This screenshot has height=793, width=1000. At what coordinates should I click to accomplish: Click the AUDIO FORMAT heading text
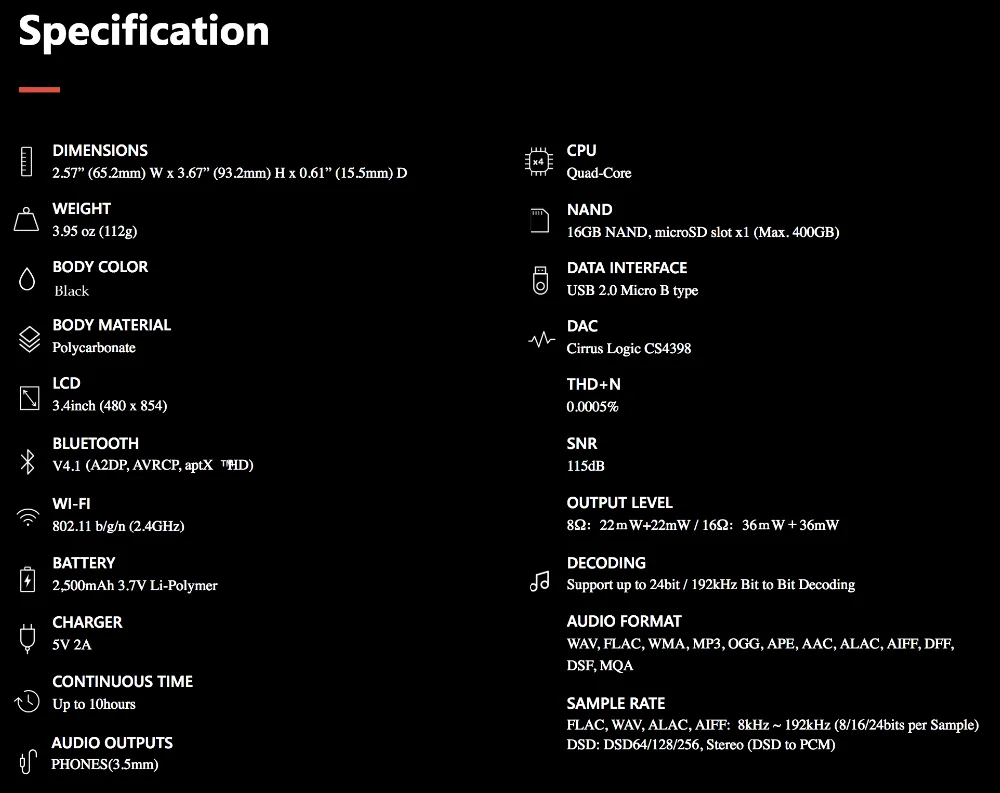coord(624,621)
